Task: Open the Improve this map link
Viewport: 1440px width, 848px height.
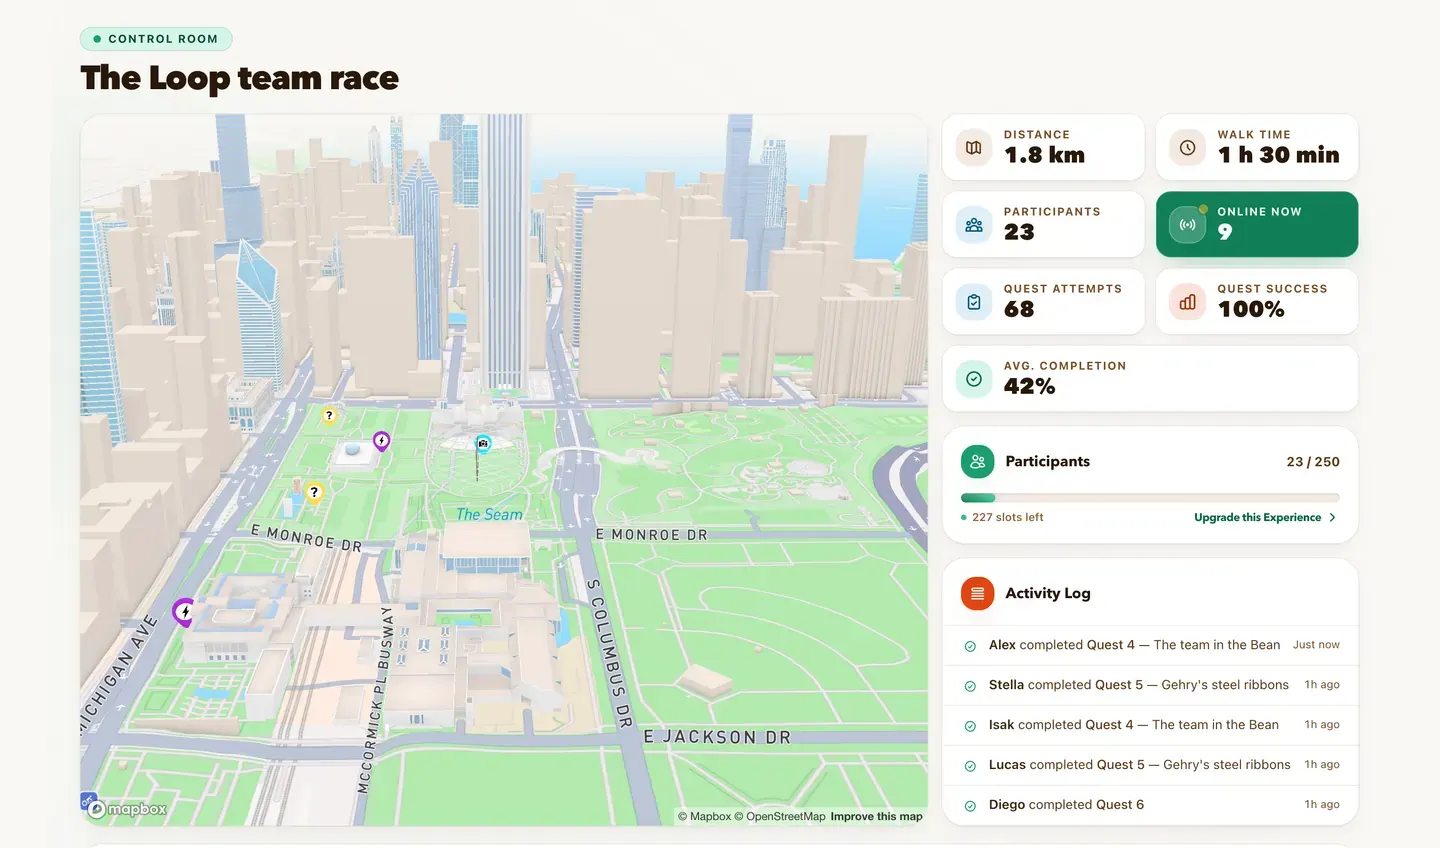Action: [876, 816]
